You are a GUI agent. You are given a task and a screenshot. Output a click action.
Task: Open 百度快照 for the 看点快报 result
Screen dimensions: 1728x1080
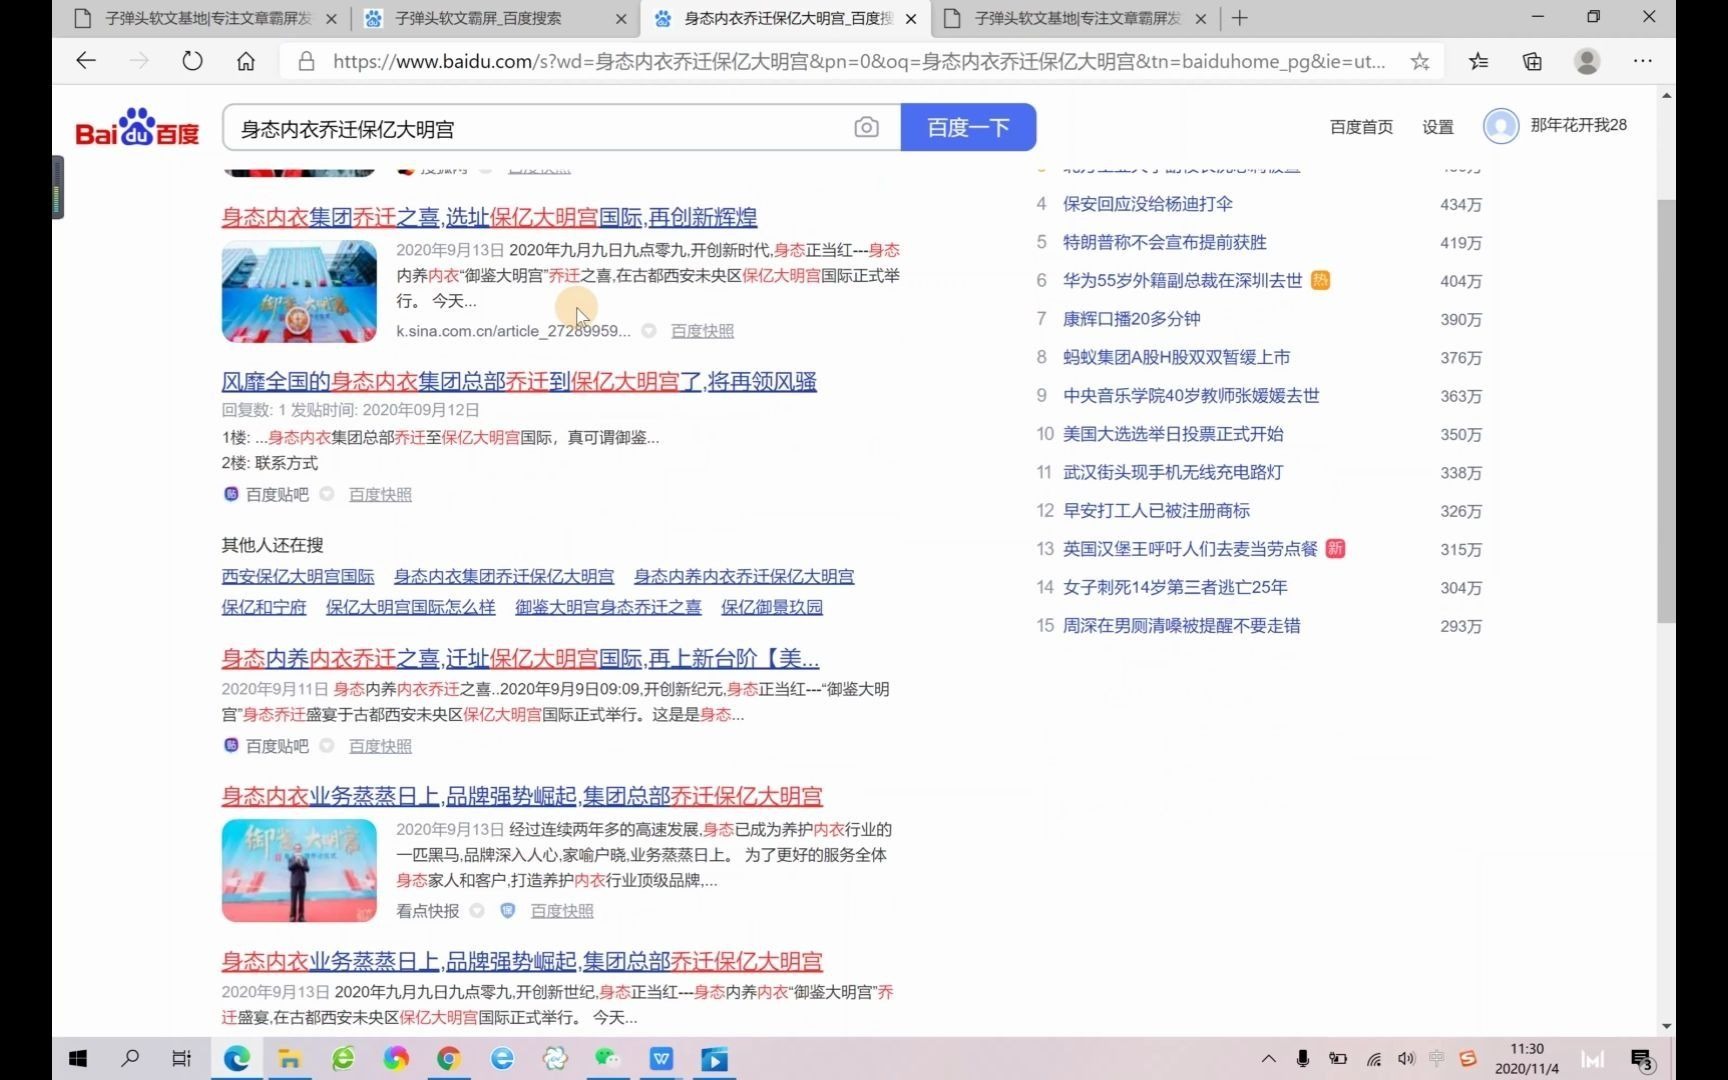coord(562,911)
